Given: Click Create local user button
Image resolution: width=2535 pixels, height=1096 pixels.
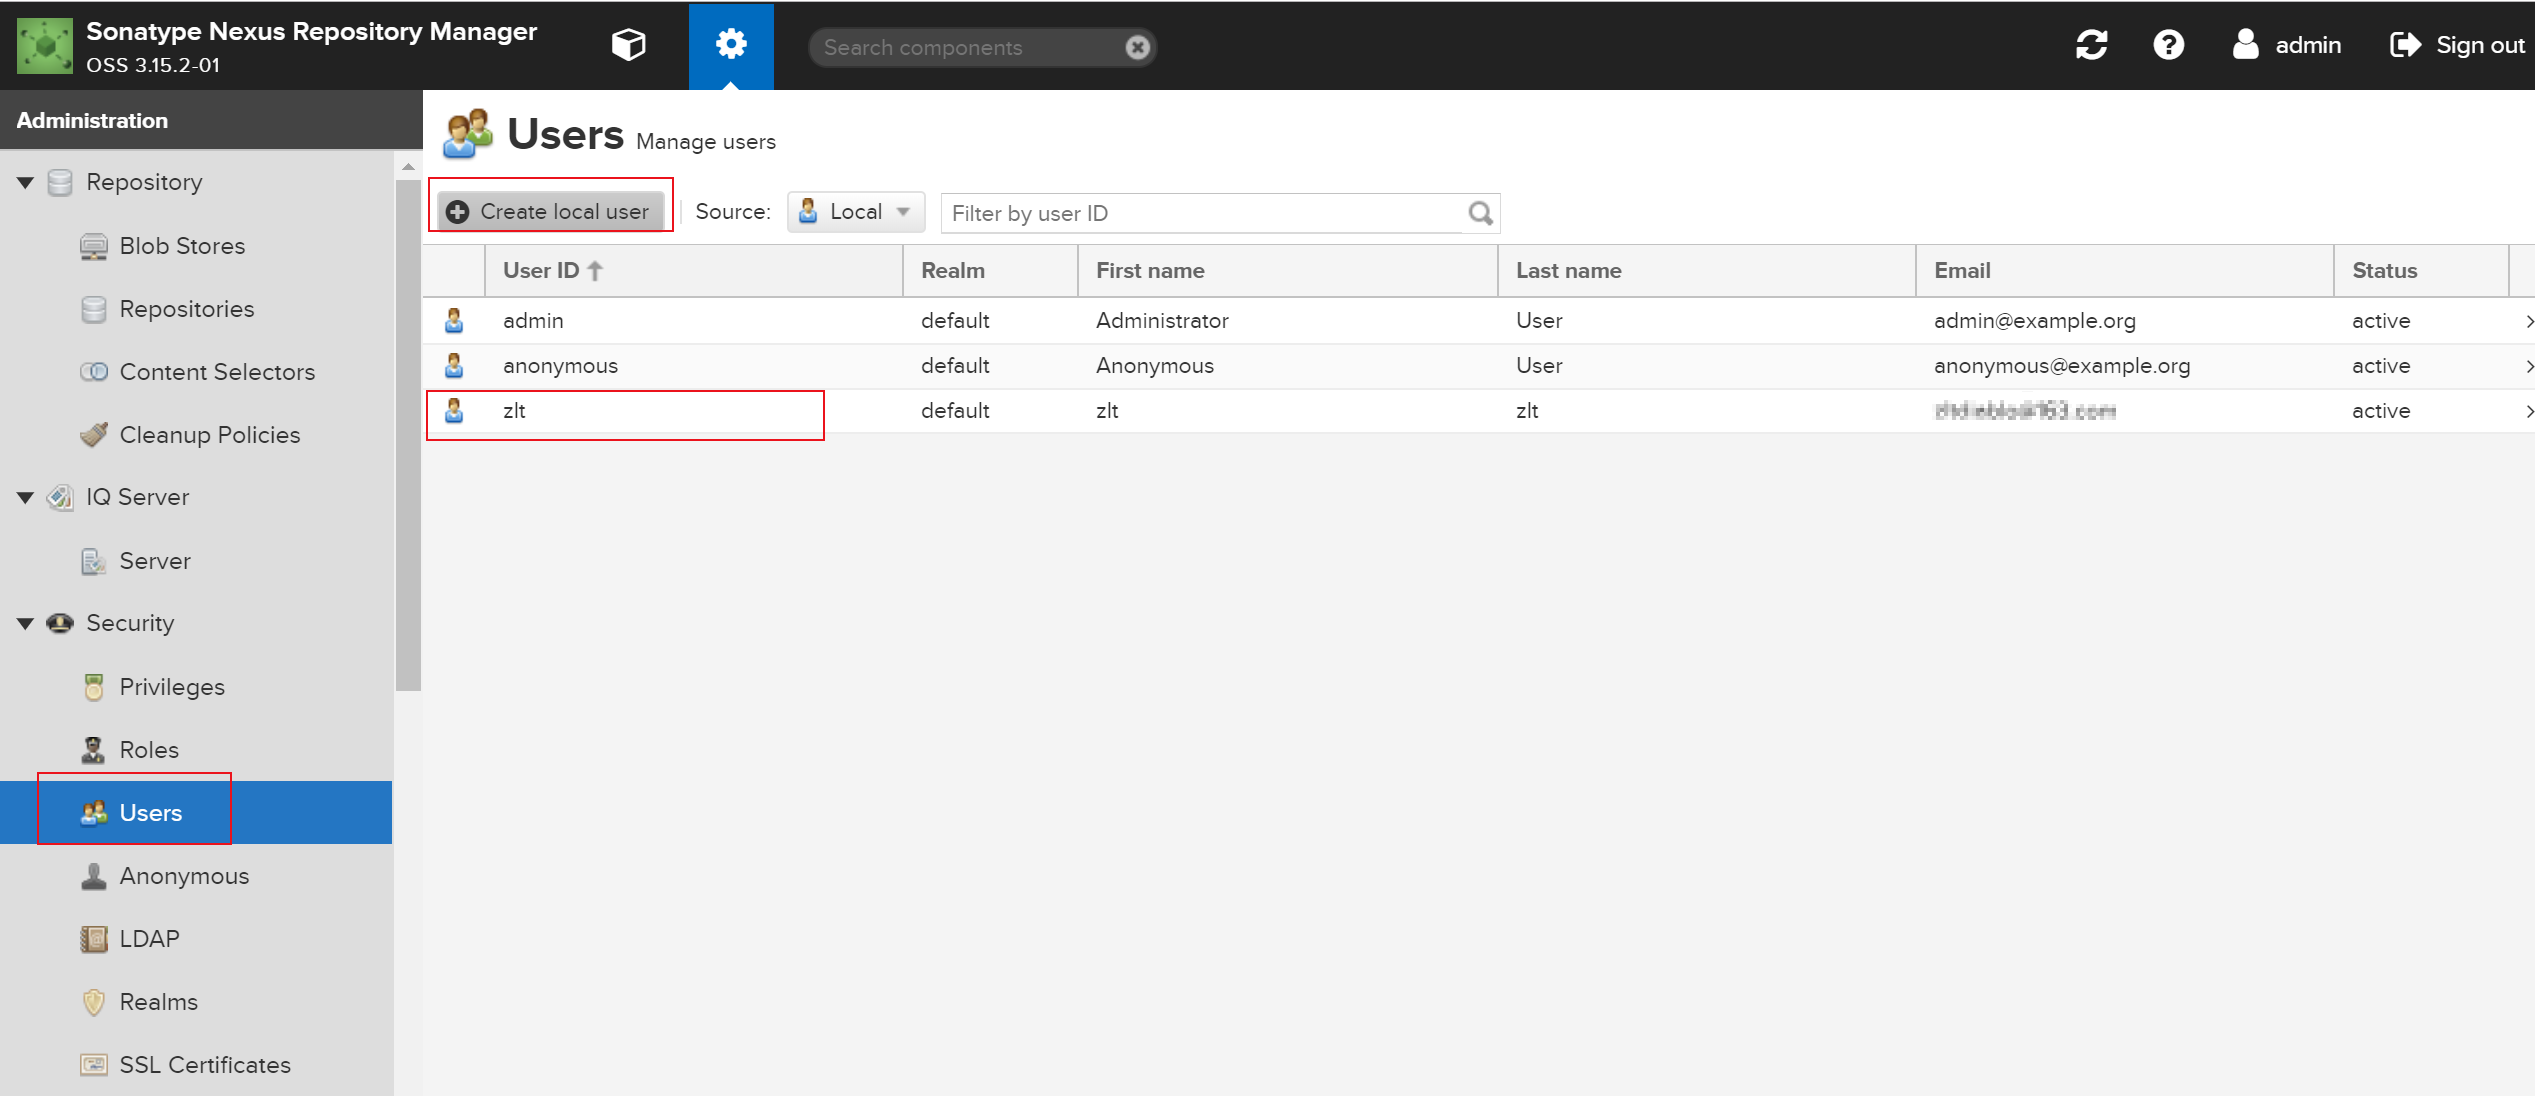Looking at the screenshot, I should pyautogui.click(x=551, y=212).
